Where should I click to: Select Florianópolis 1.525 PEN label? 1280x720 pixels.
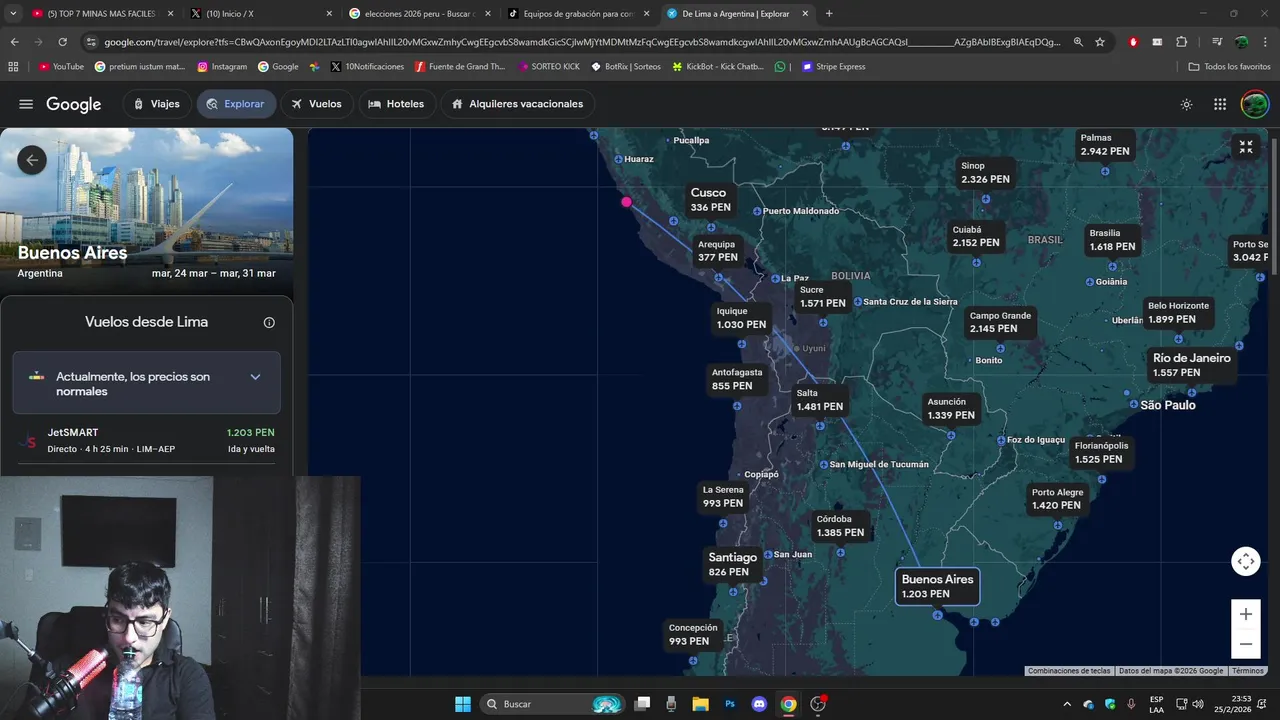[1101, 452]
